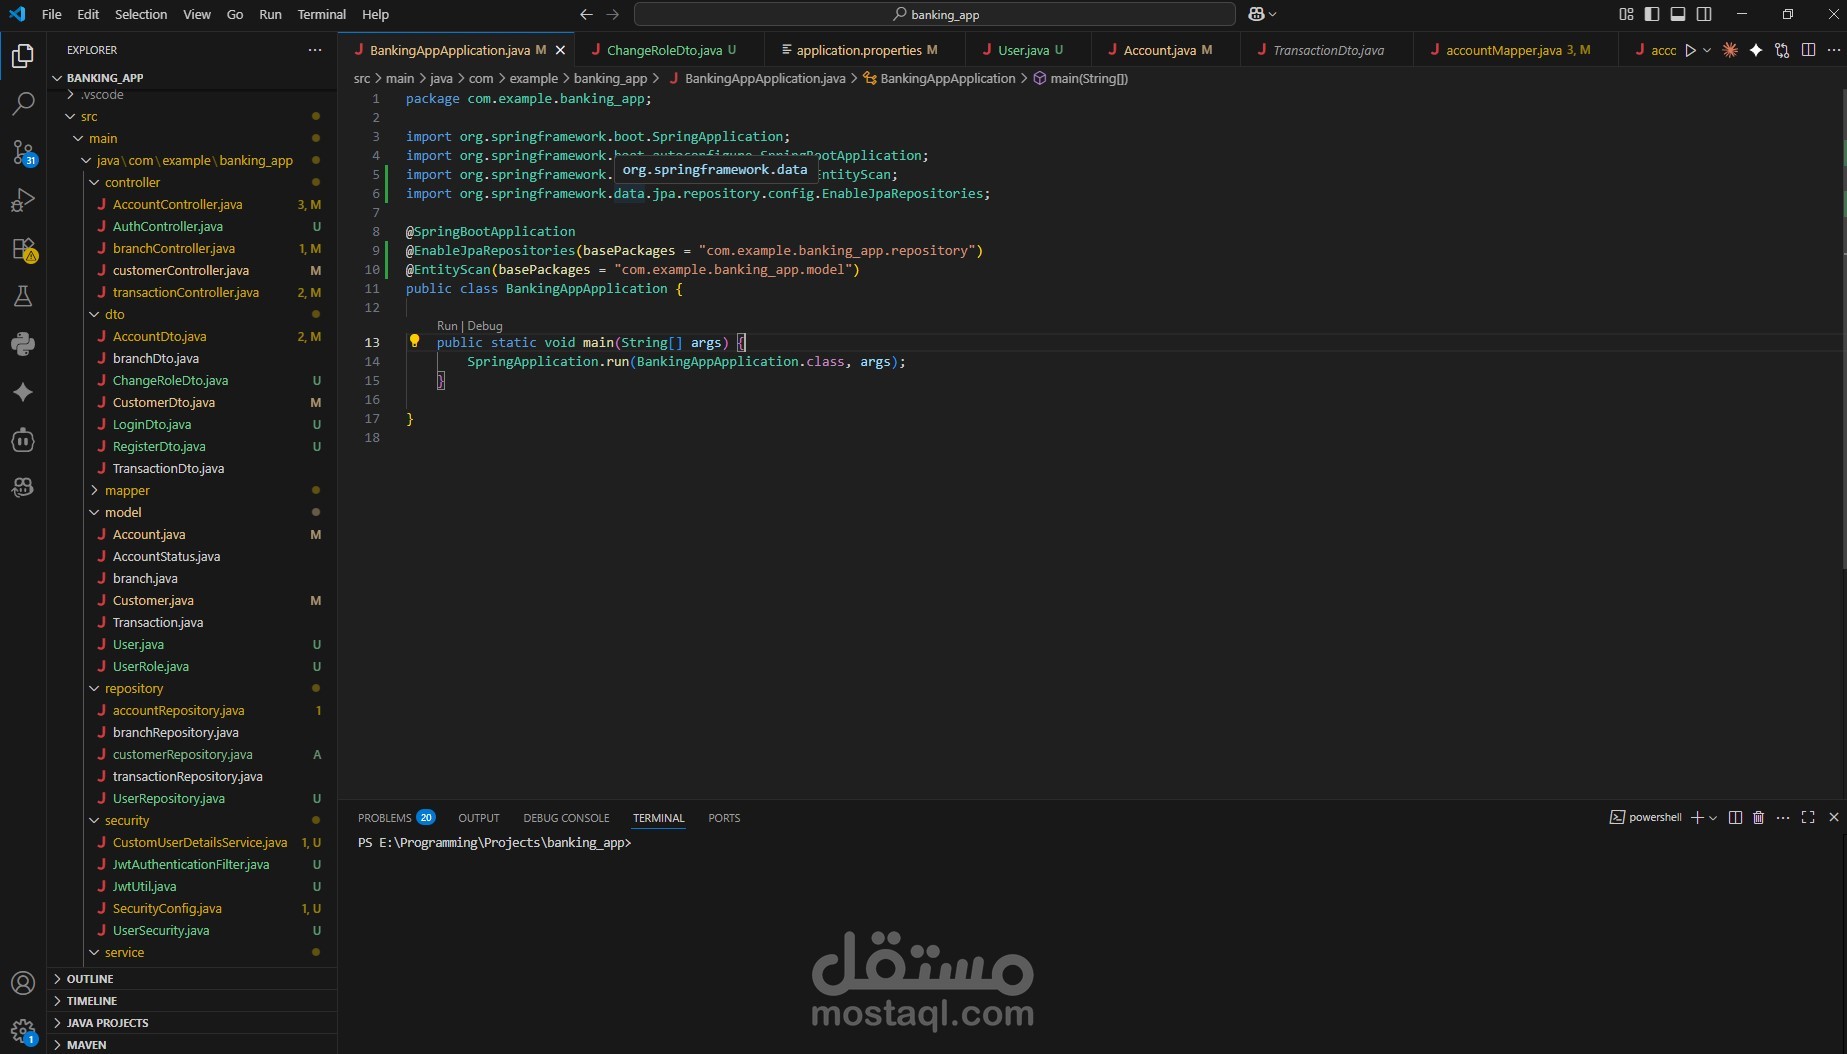Close the bottom panel with X

1834,817
